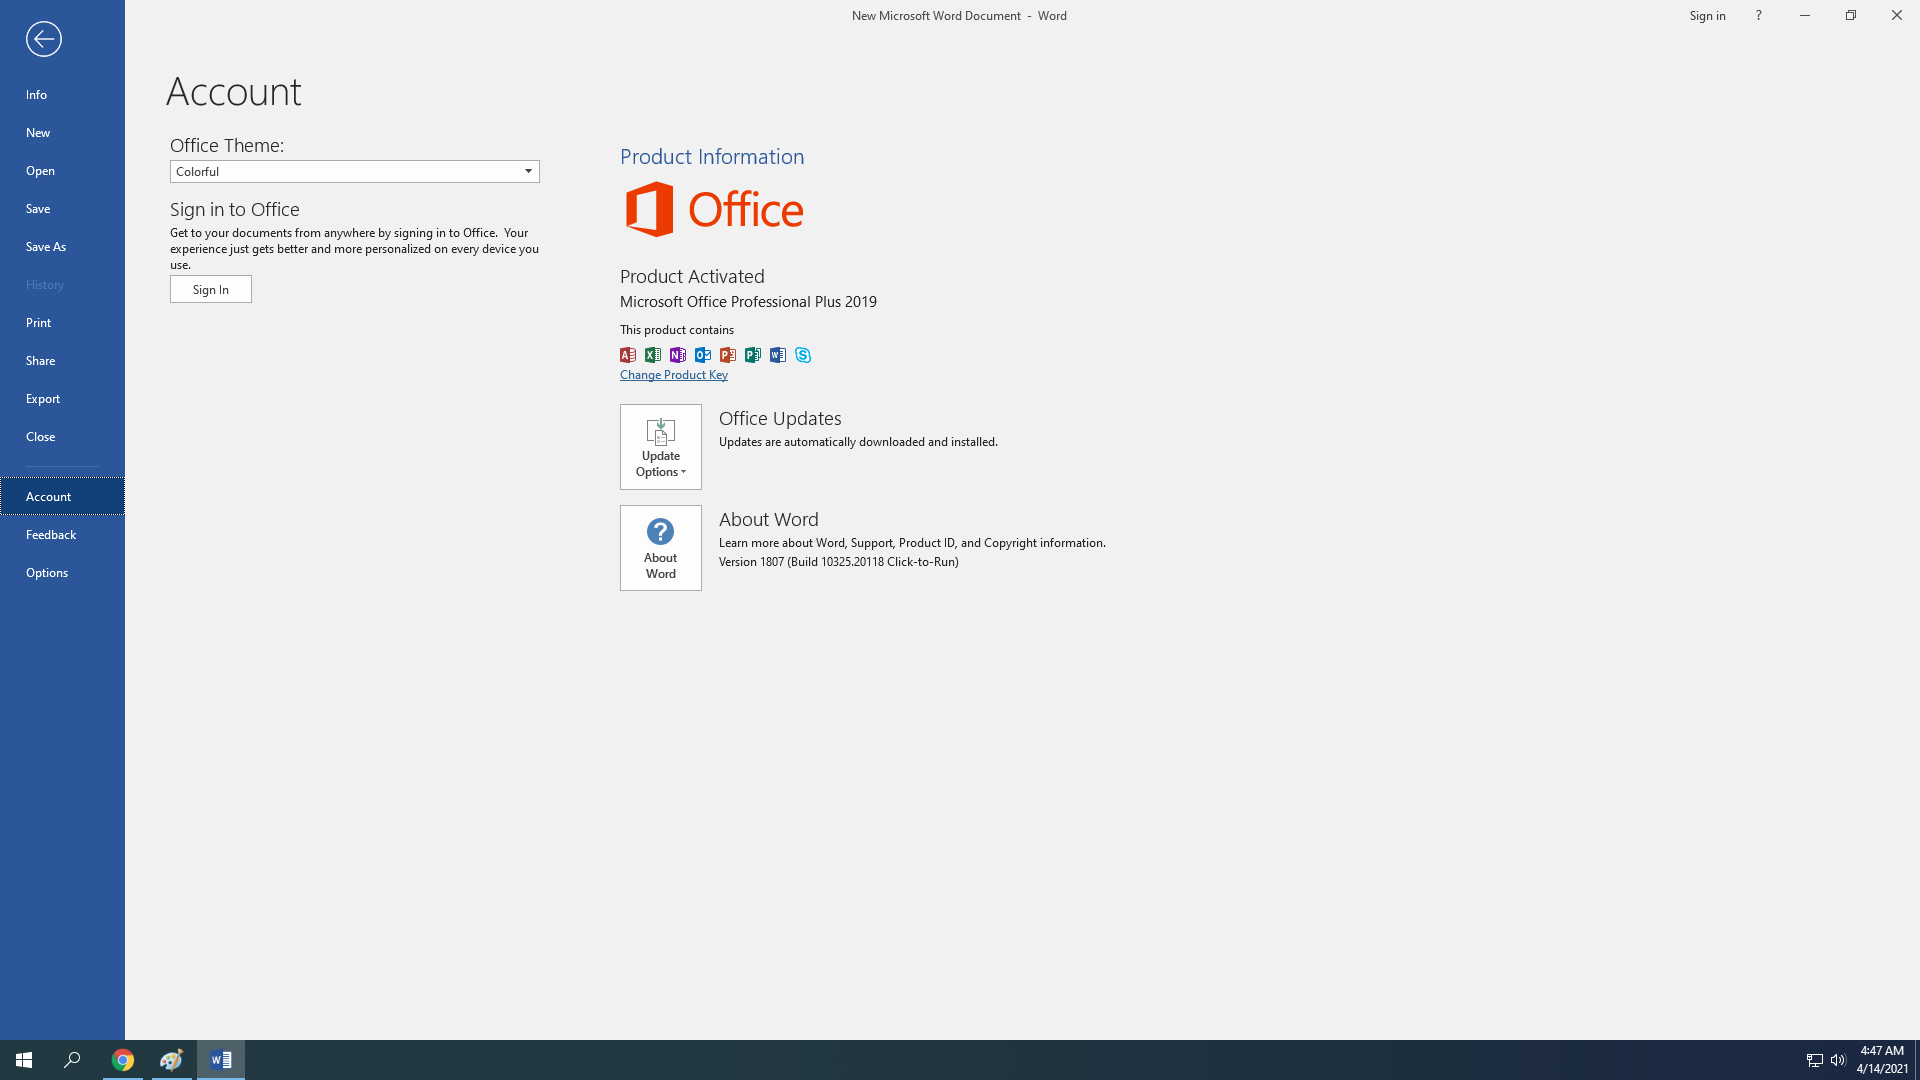Click the Account sidebar item

tap(62, 496)
